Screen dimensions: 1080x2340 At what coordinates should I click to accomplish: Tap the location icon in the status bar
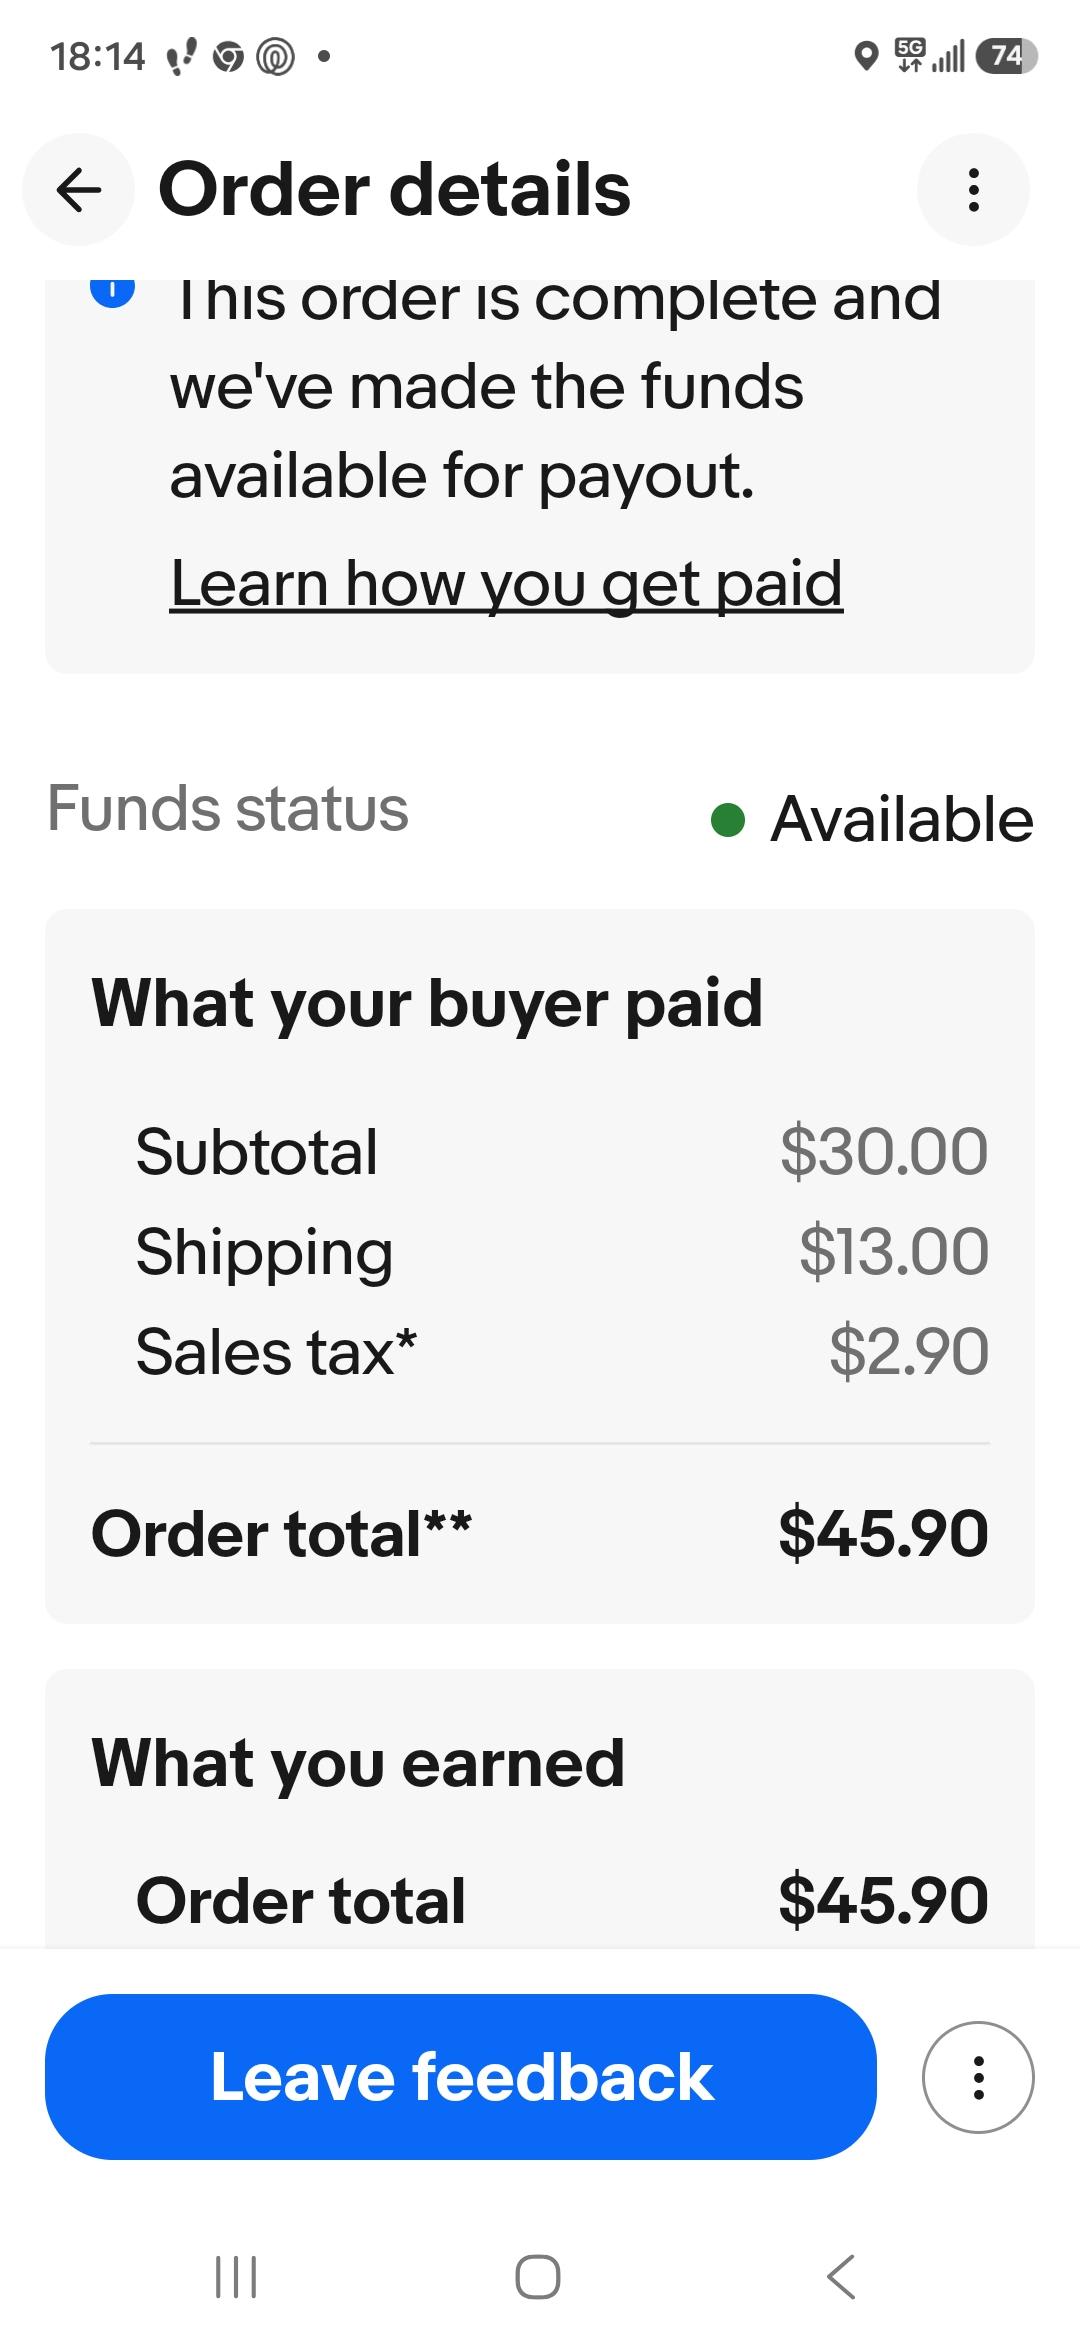pyautogui.click(x=867, y=56)
